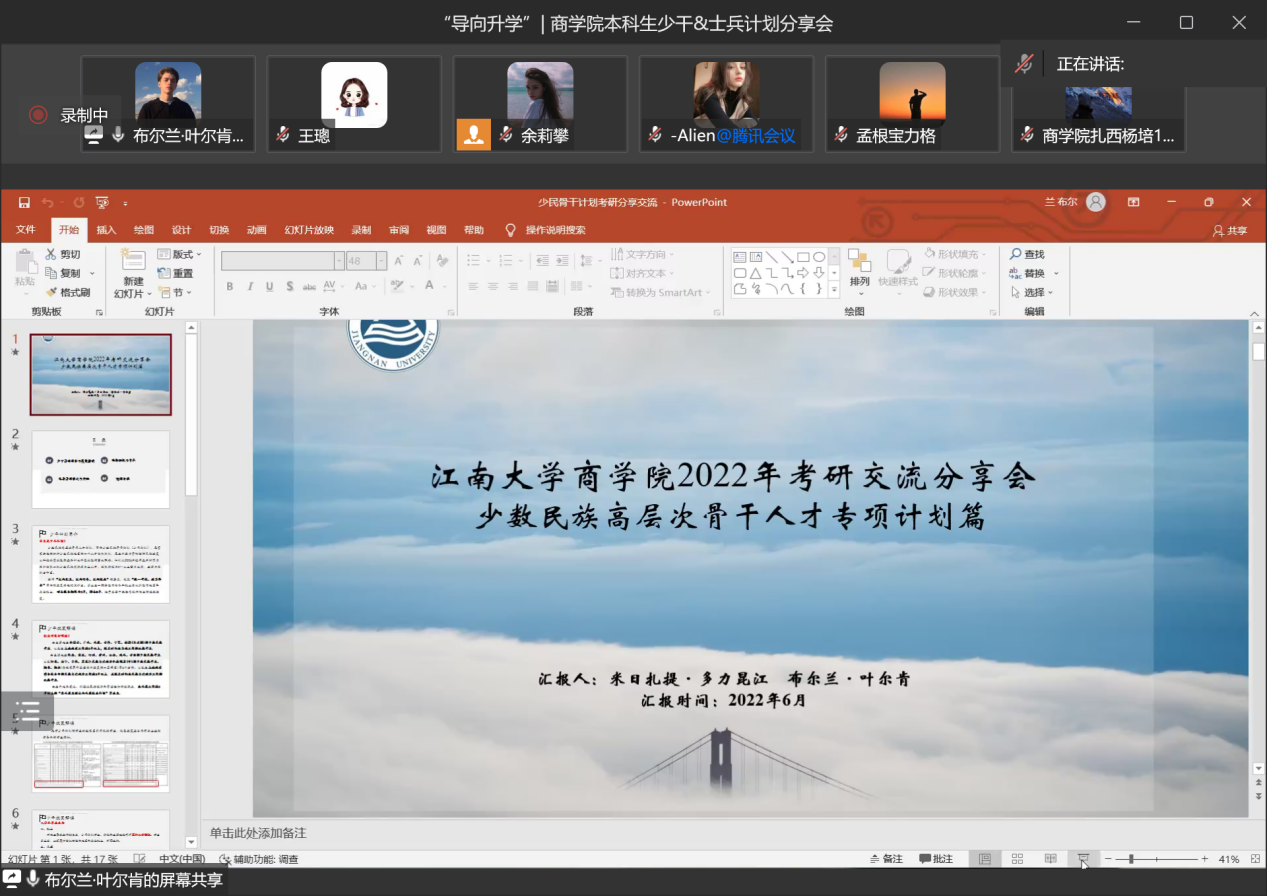Click the Share (共享) button
The height and width of the screenshot is (896, 1267).
click(1230, 230)
